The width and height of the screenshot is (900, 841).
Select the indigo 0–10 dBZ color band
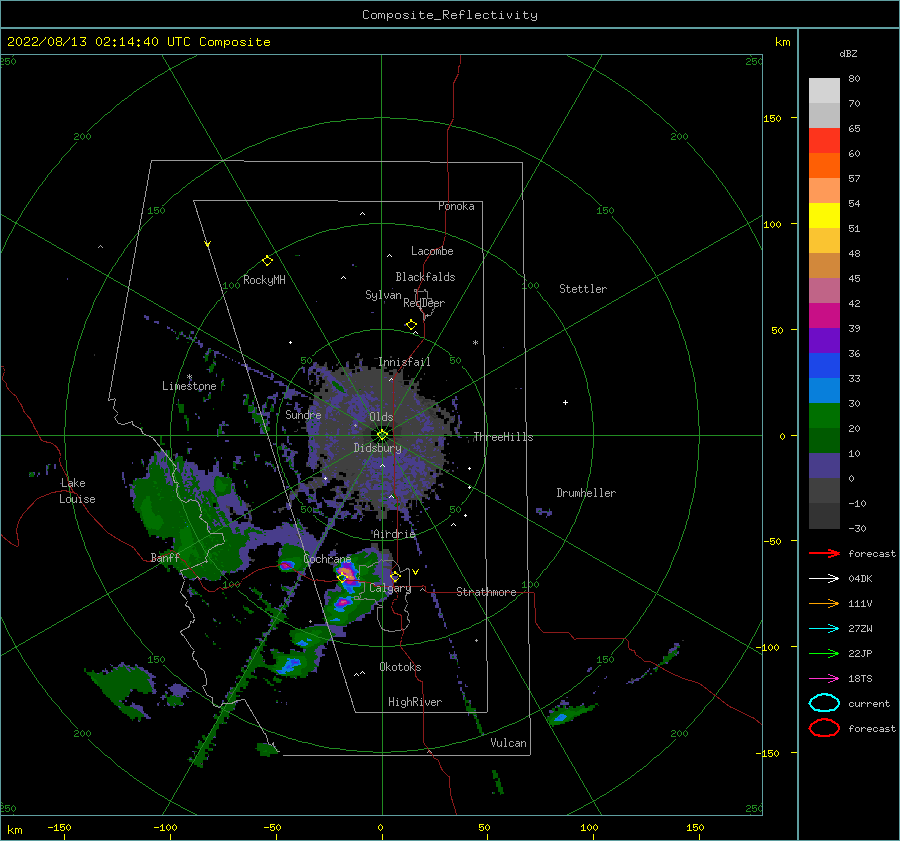pos(824,466)
